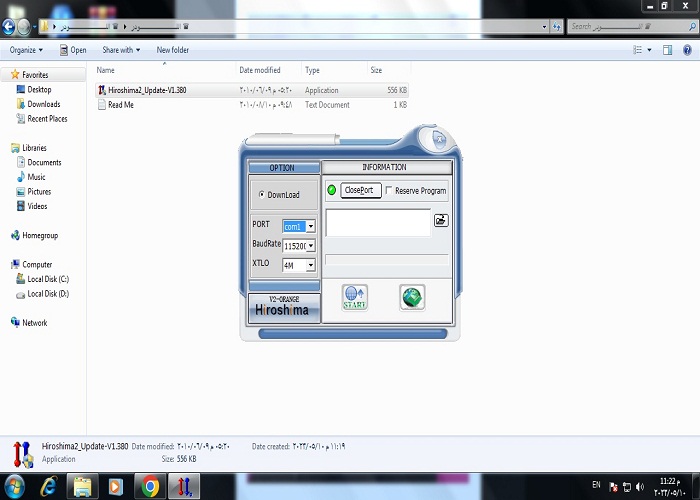
Task: Click the ClosePort button
Action: click(x=361, y=190)
